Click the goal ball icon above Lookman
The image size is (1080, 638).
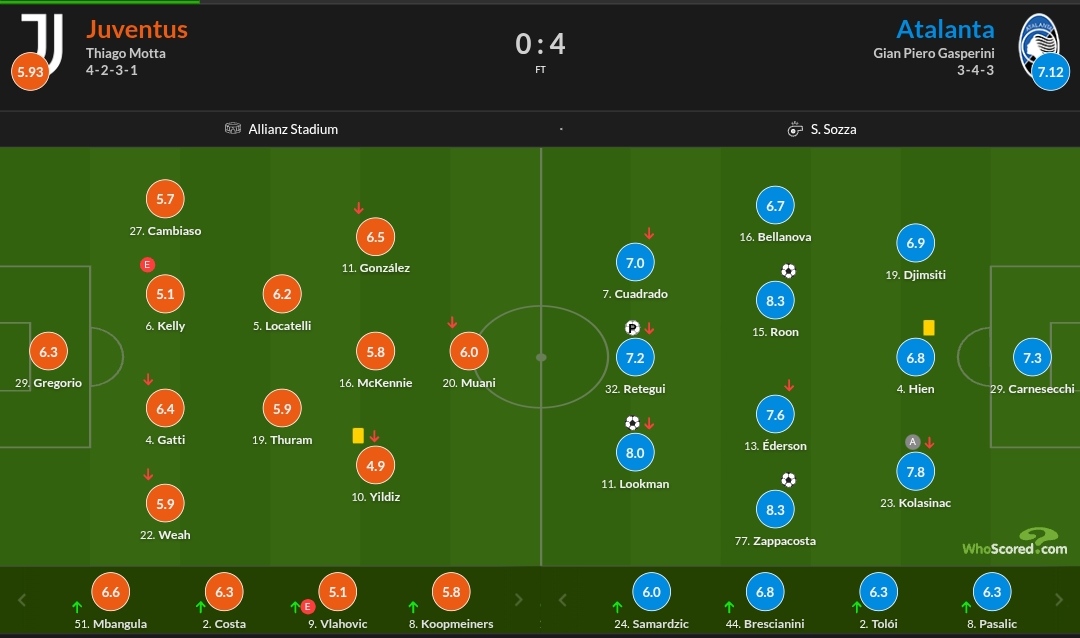[632, 422]
